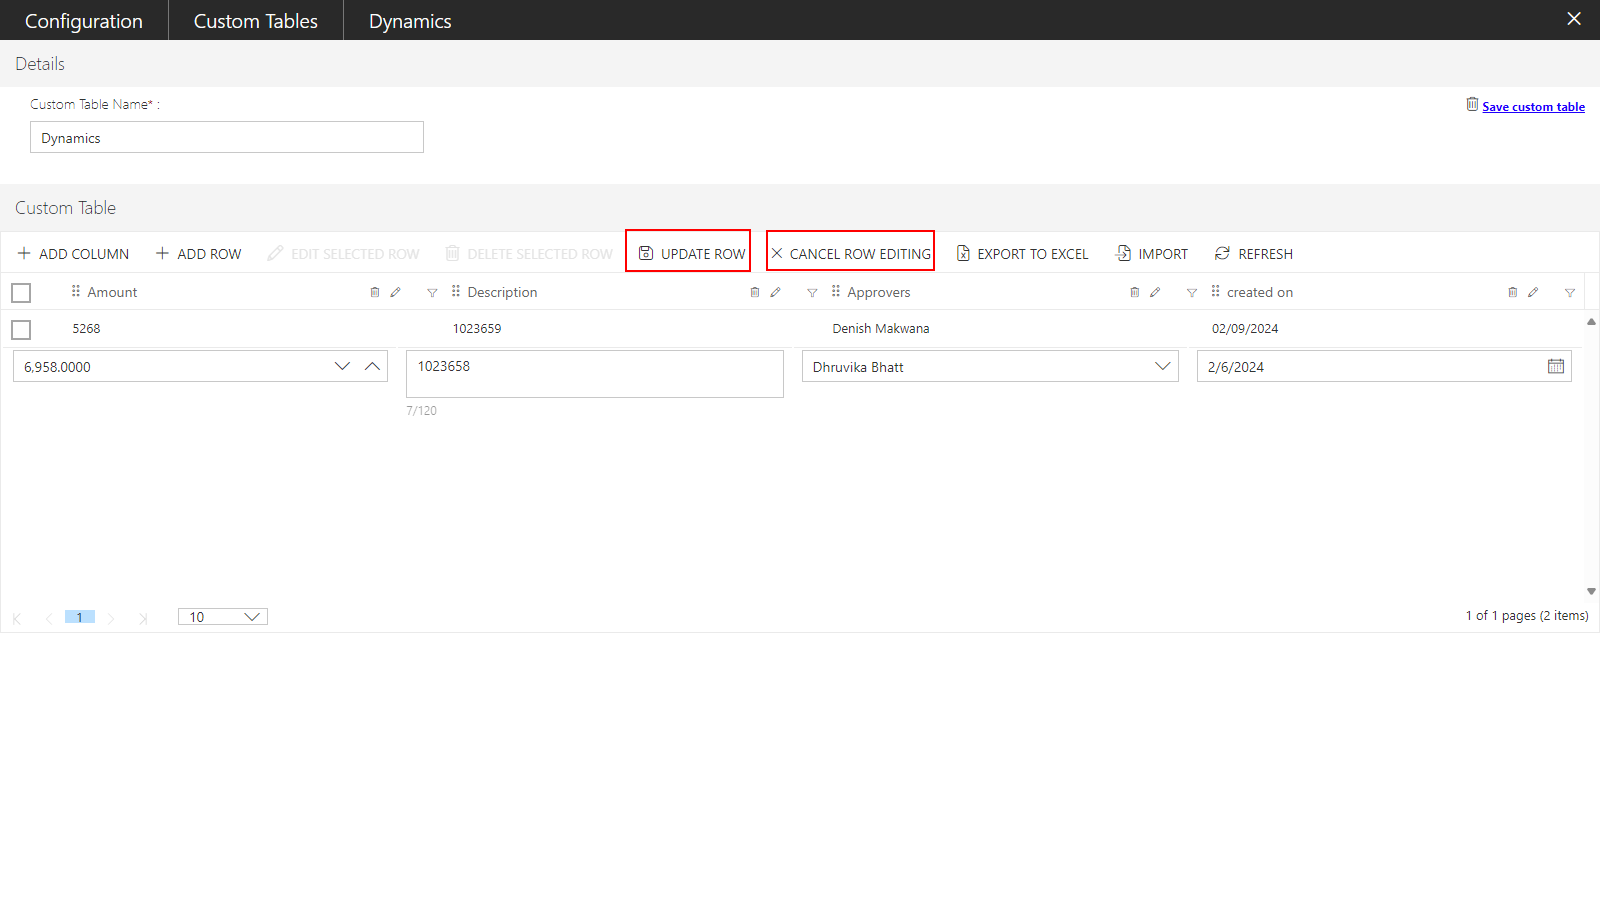Click the grid scroll up arrow
Screen dimensions: 1600x900
1591,322
